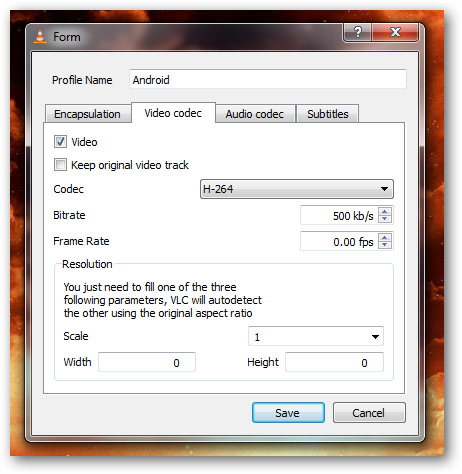Open the Codec H-264 dropdown
This screenshot has width=462, height=474.
coord(297,189)
